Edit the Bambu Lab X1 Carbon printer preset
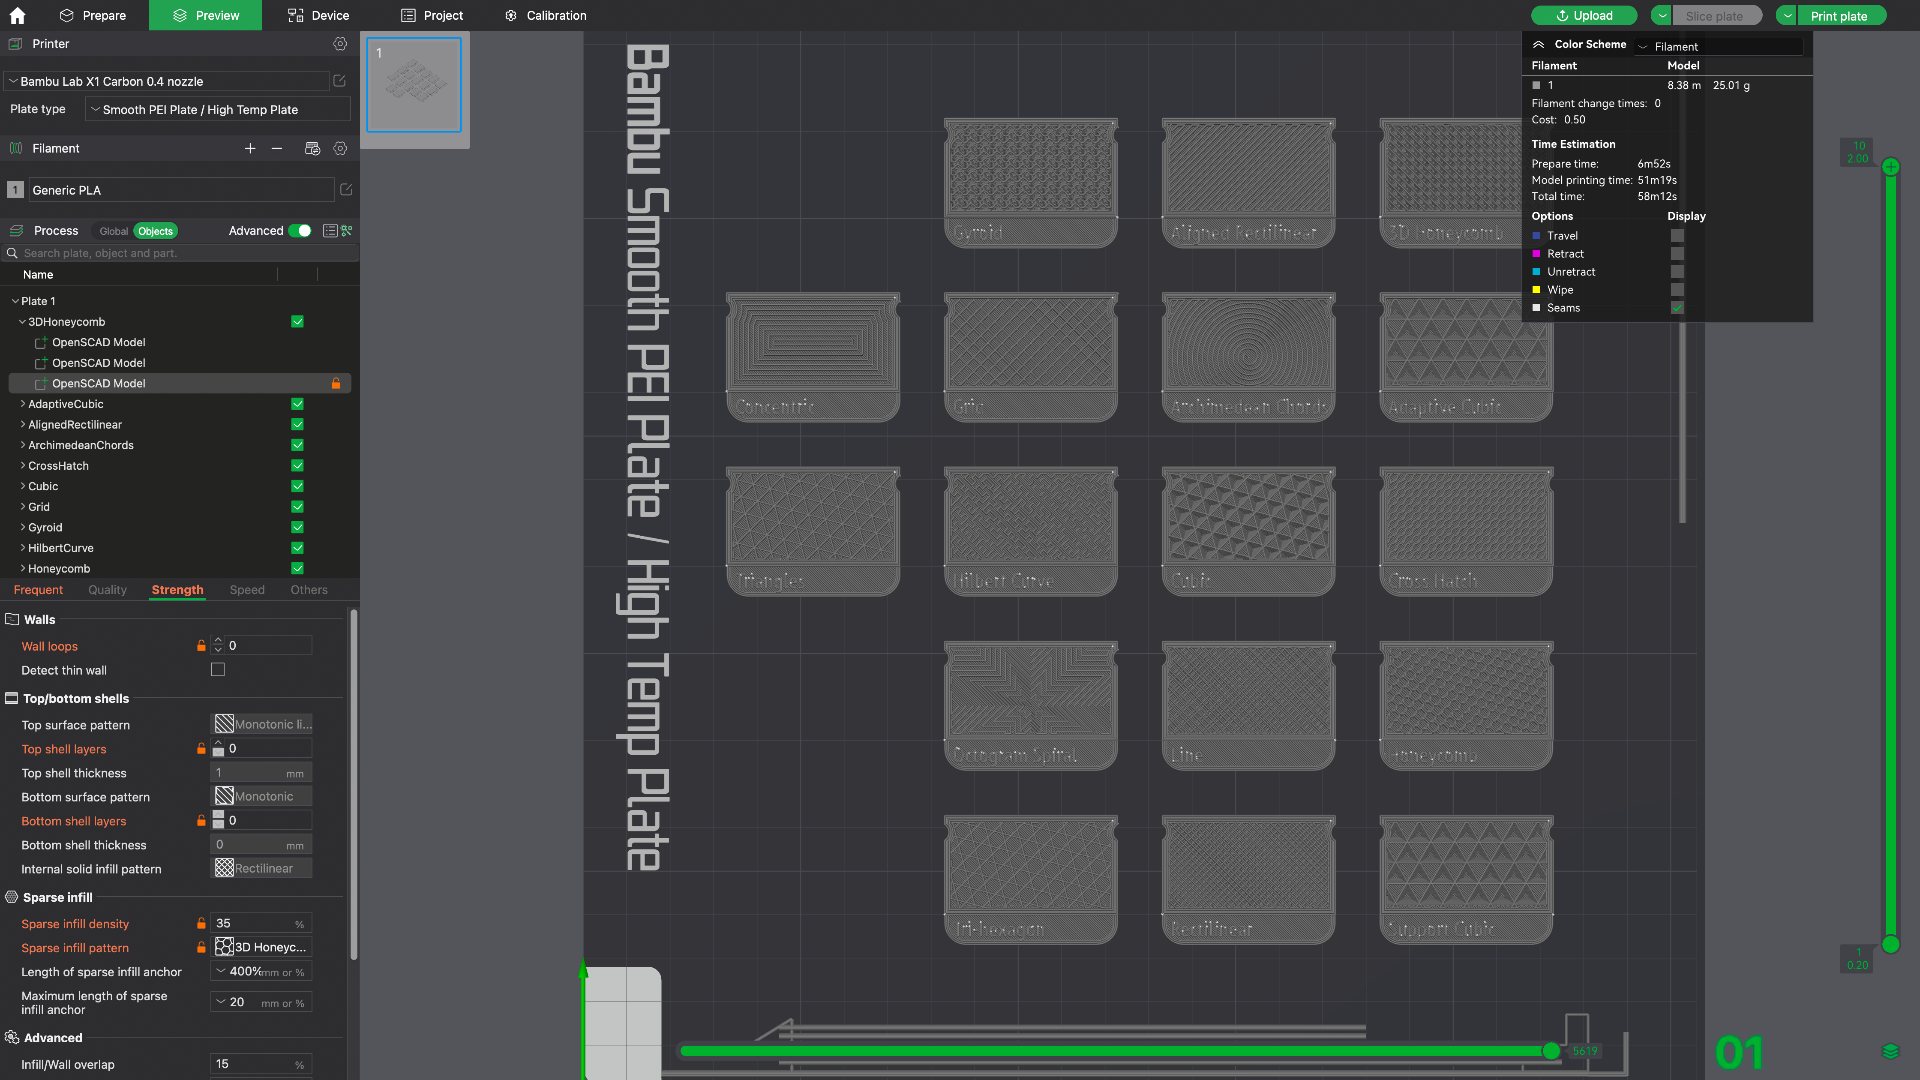This screenshot has height=1080, width=1920. tap(339, 81)
